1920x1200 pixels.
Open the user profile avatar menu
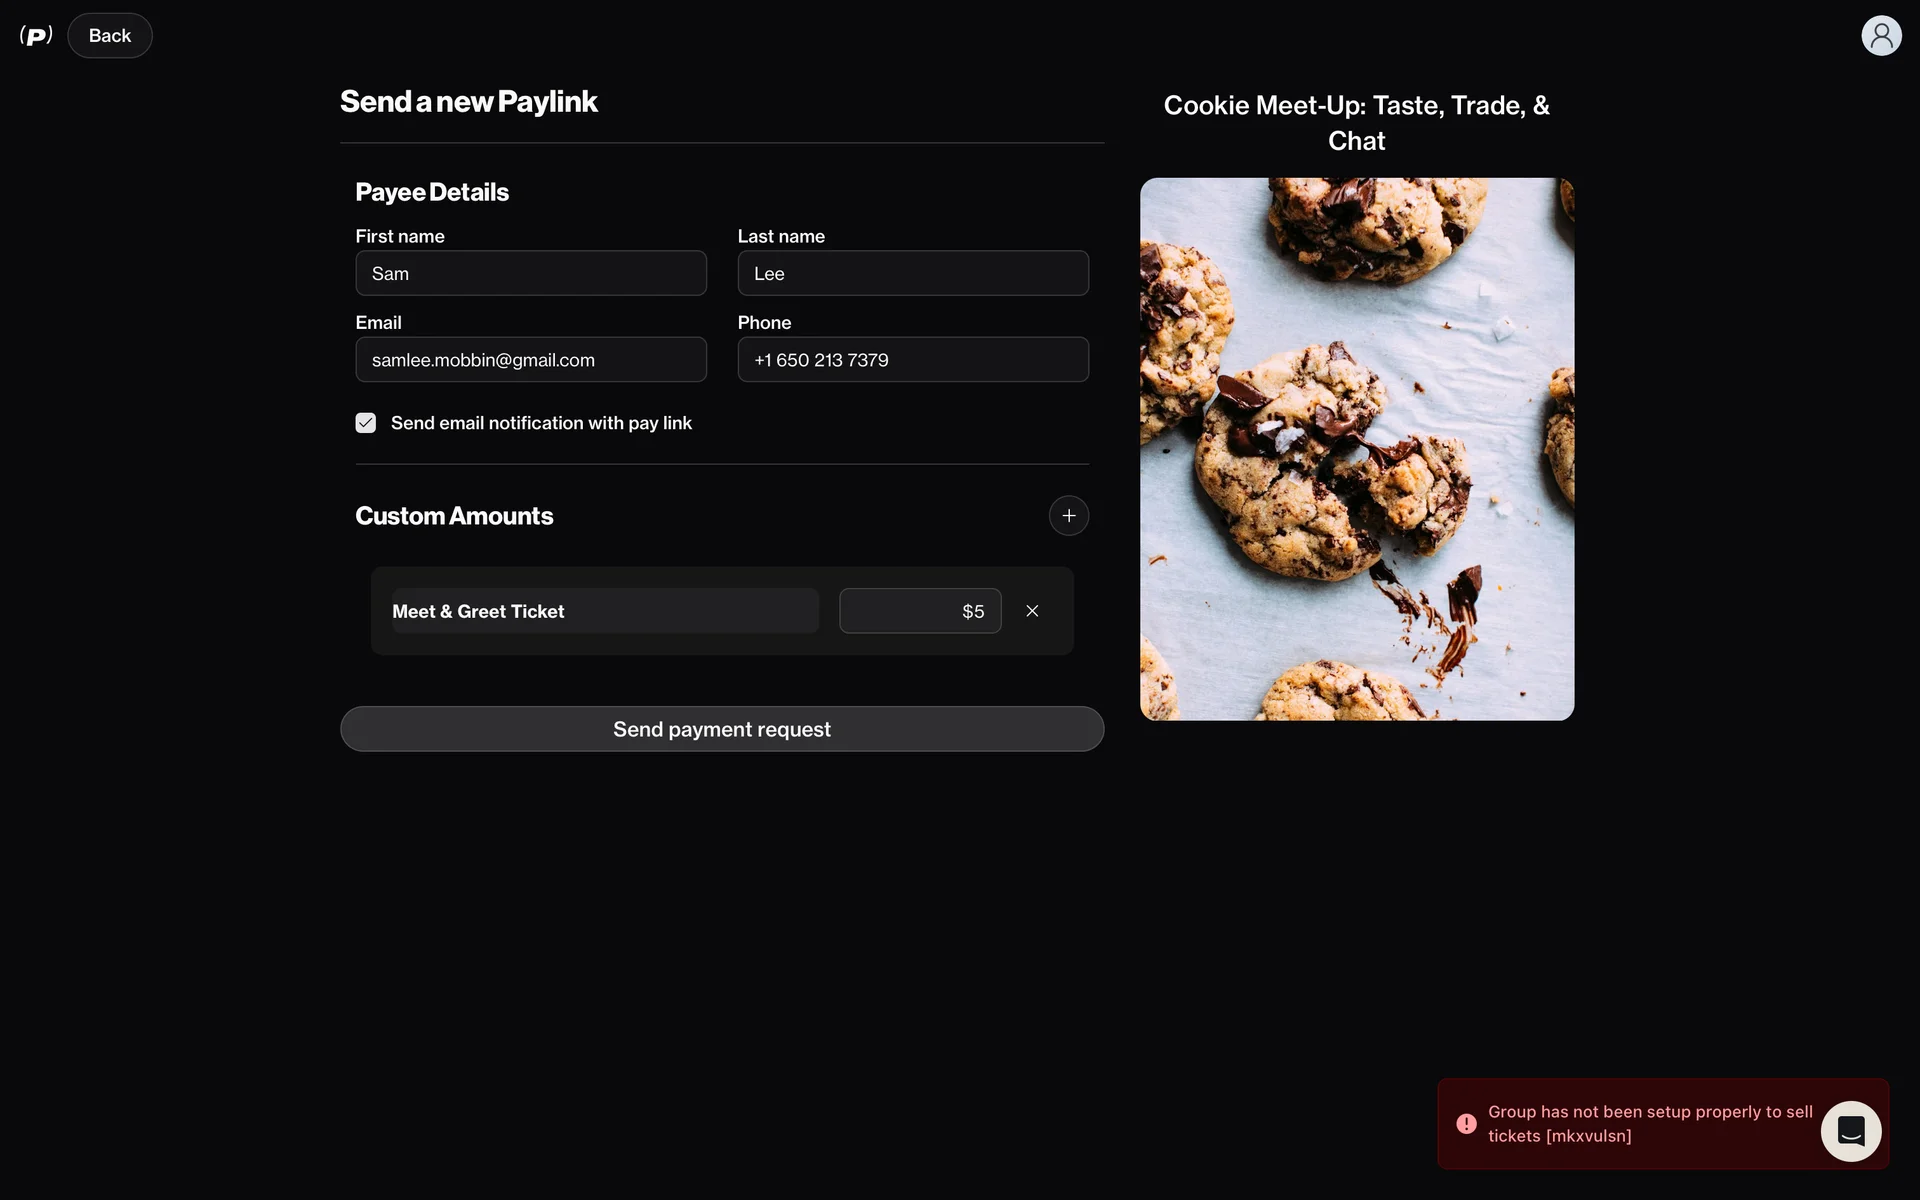click(1880, 36)
